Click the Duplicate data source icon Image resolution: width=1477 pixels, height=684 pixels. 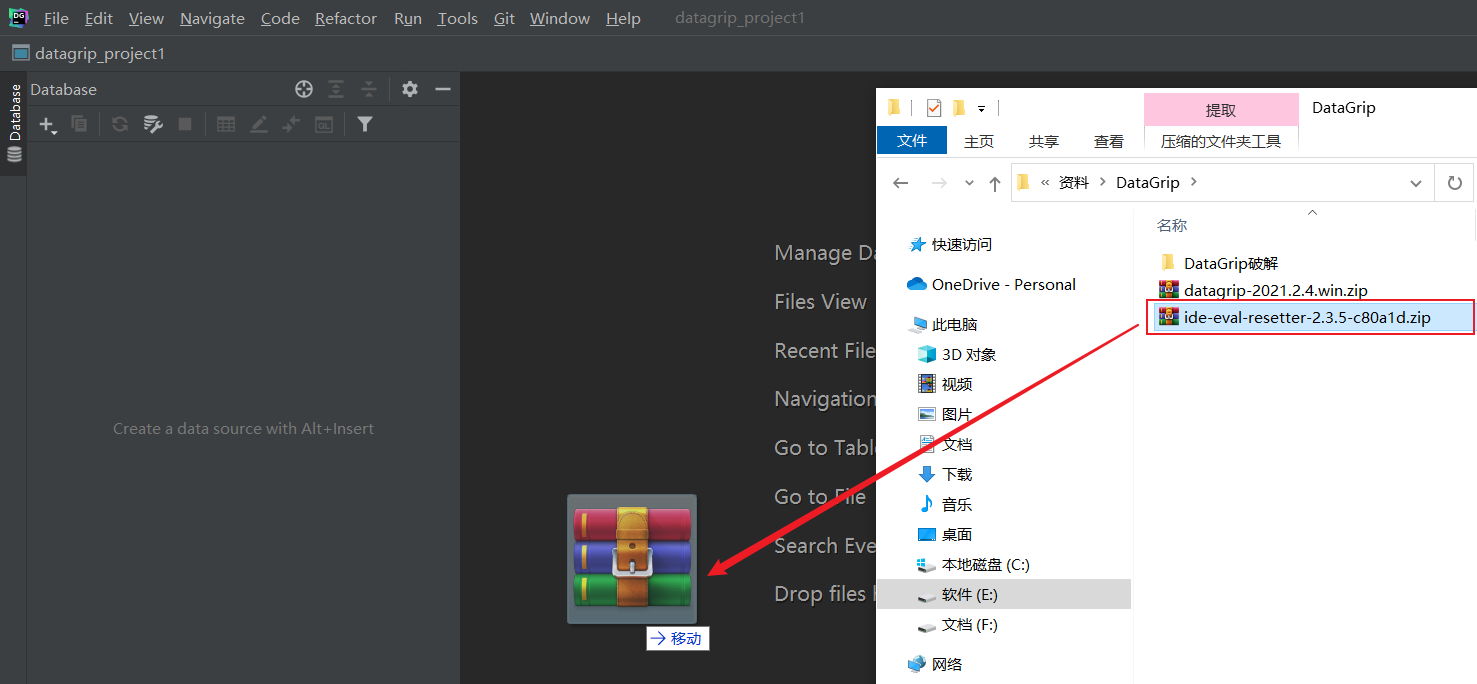pos(79,124)
